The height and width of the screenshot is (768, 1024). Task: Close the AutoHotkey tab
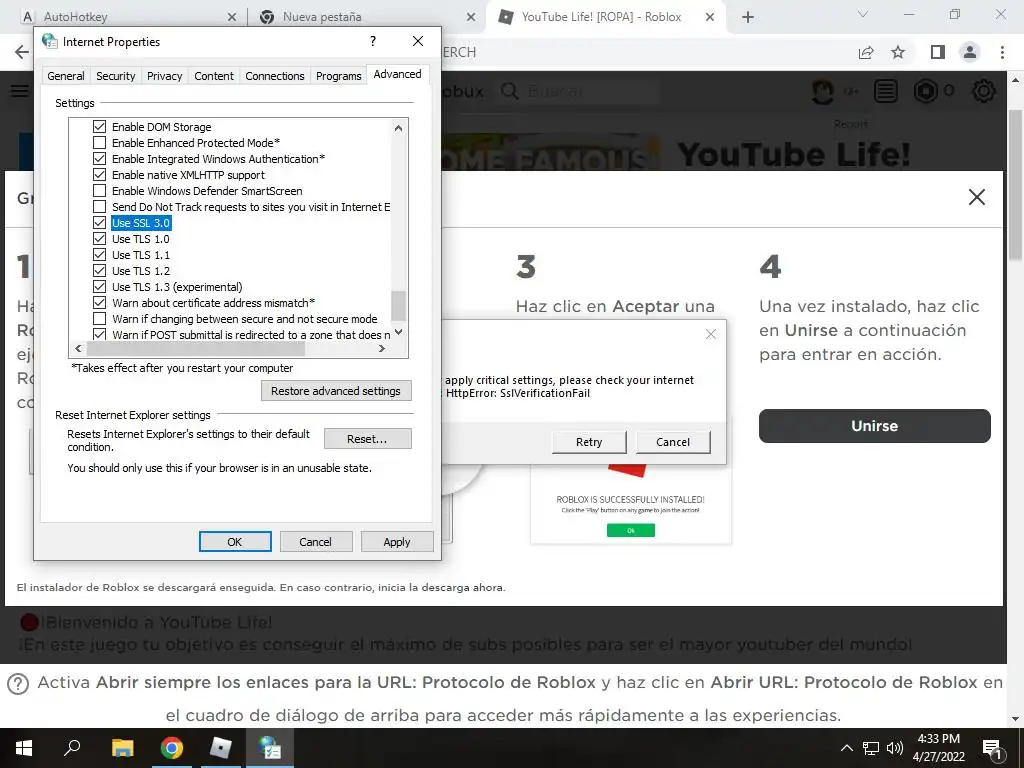pyautogui.click(x=232, y=17)
